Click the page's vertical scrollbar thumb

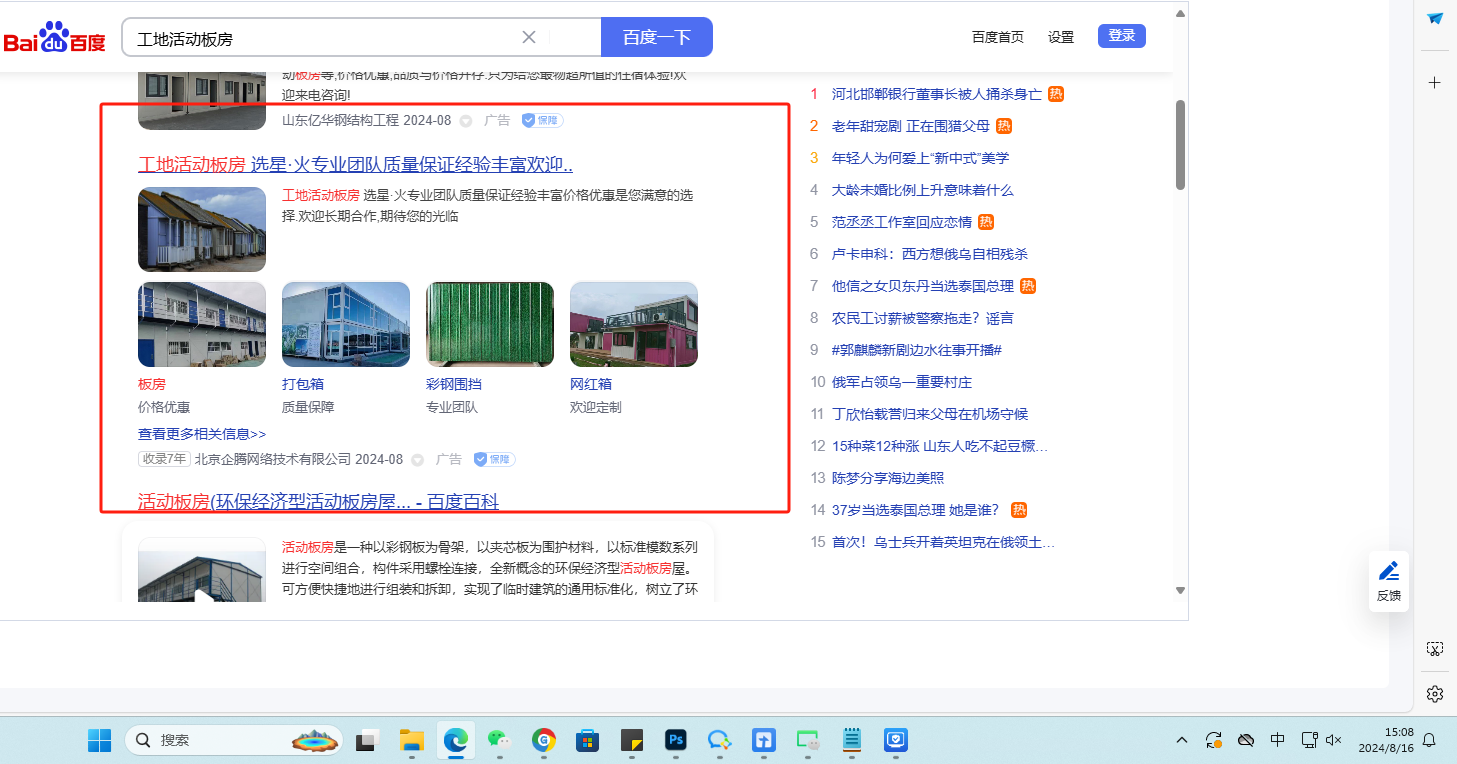pyautogui.click(x=1180, y=145)
